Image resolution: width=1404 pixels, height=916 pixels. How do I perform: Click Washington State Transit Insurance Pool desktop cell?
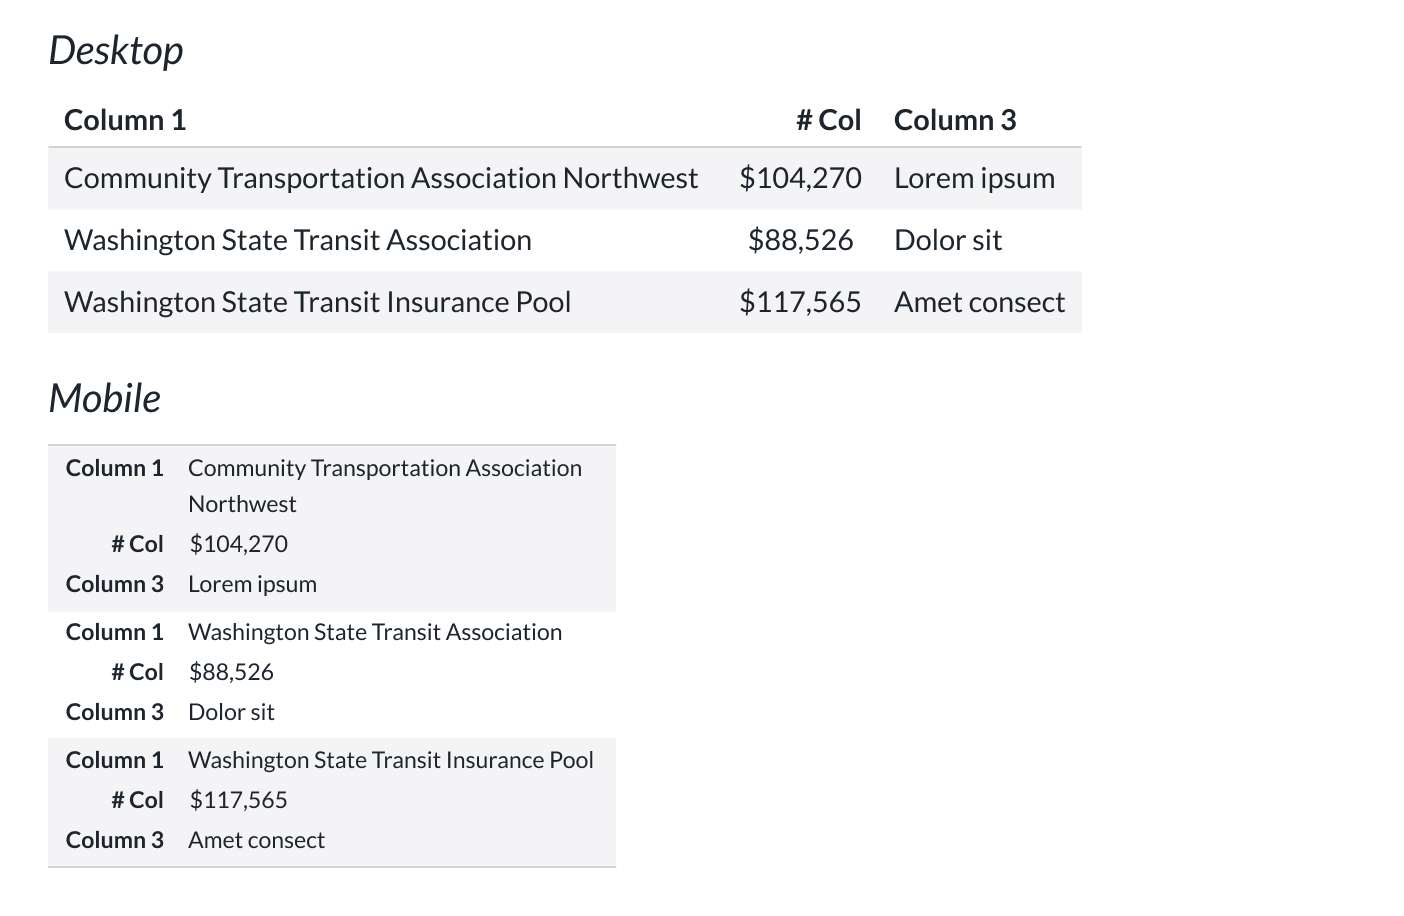coord(318,302)
